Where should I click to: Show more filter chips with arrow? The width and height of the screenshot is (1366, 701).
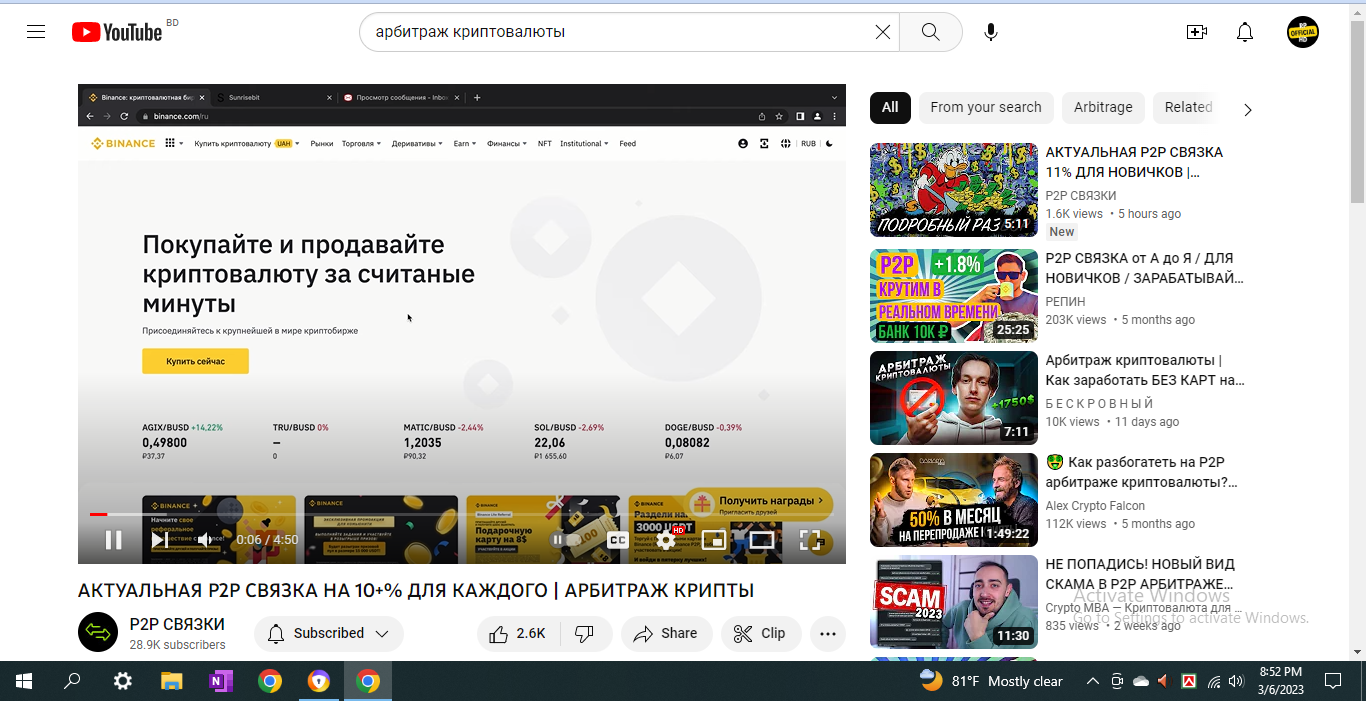[1247, 109]
